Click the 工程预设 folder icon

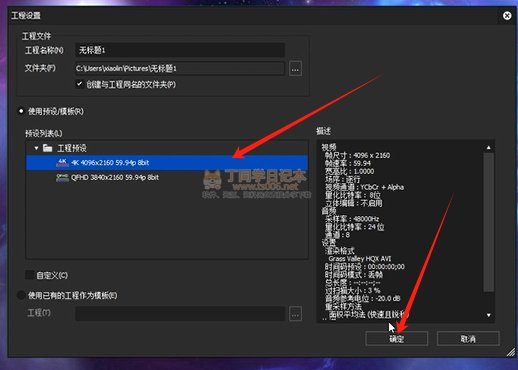[48, 148]
